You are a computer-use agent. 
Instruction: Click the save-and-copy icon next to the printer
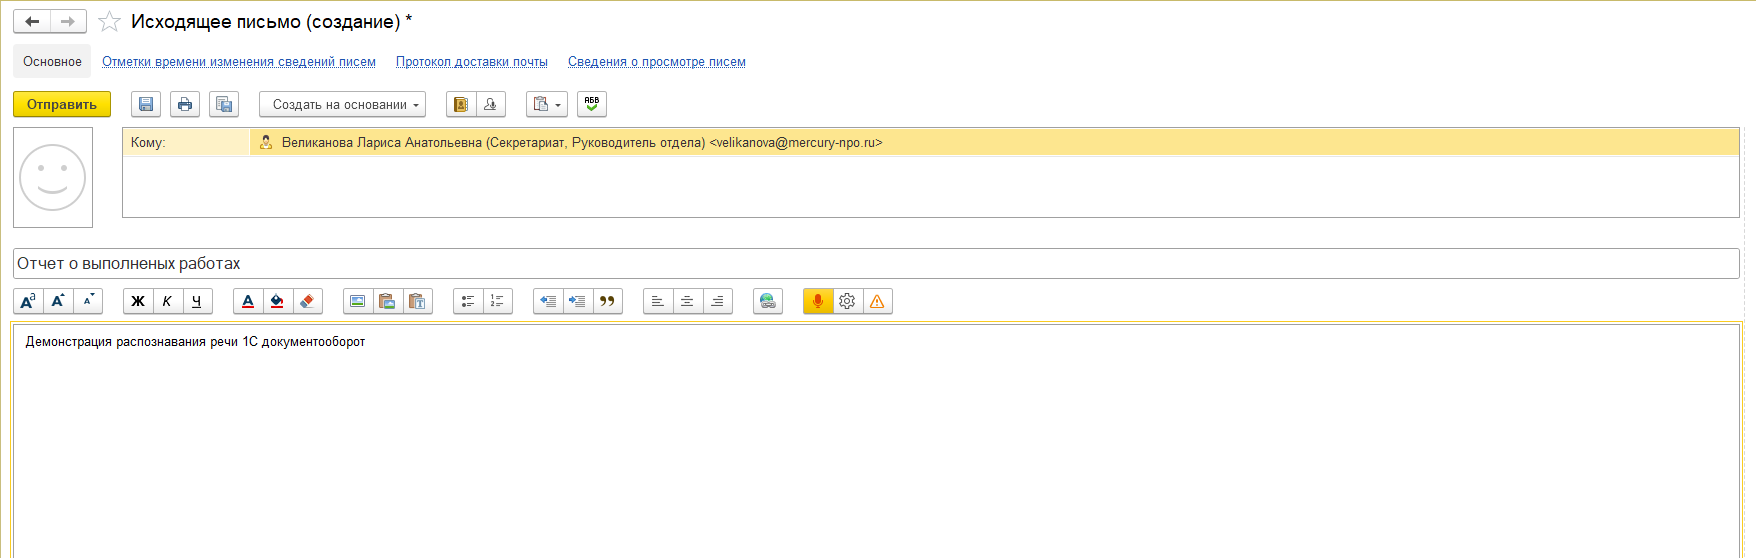tap(224, 104)
